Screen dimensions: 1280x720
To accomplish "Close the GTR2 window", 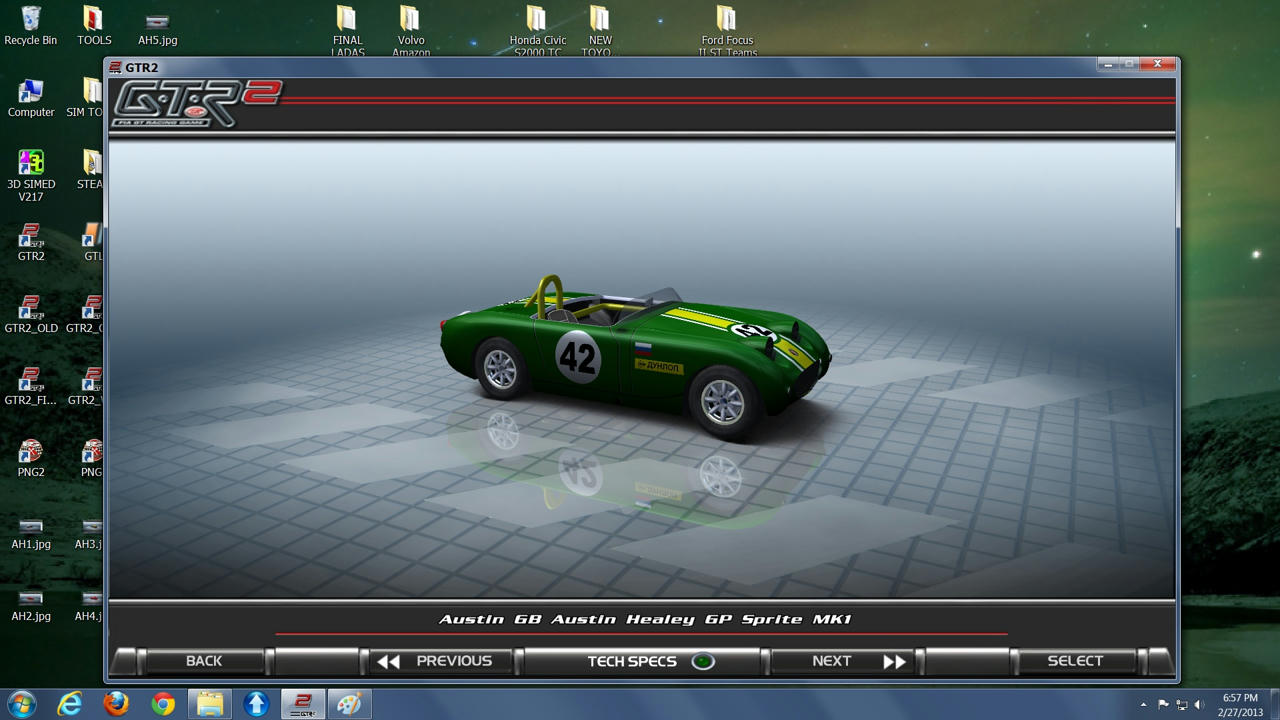I will [1157, 64].
